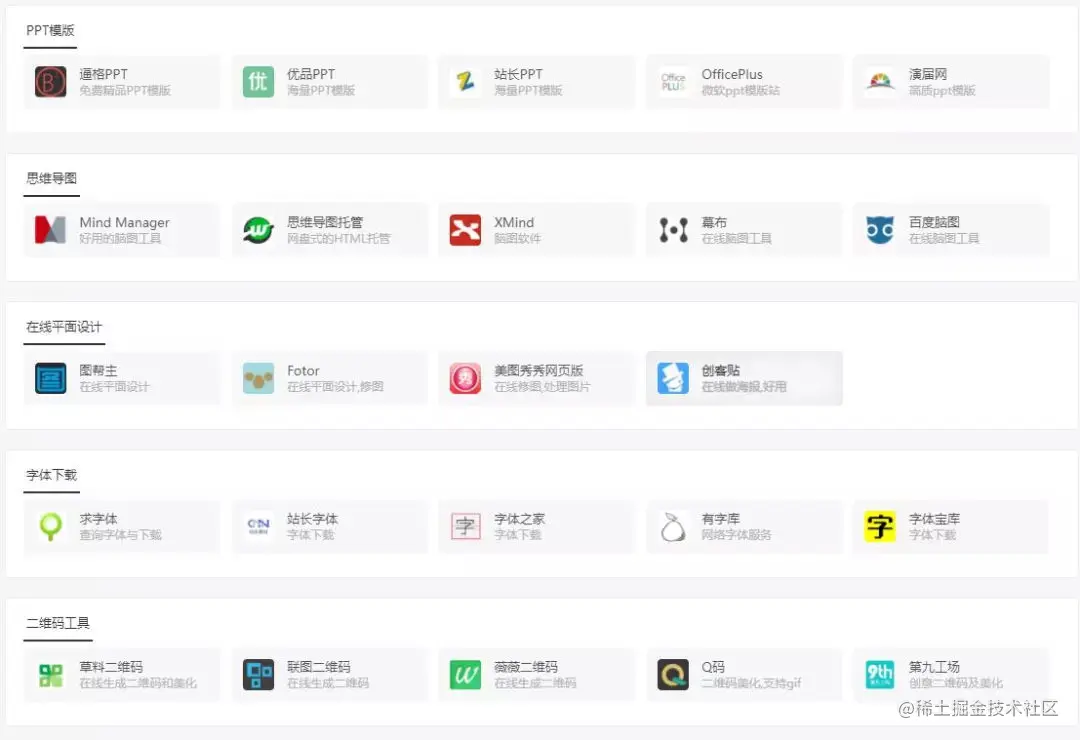Click the 在线生成二维码和美化 description
Image resolution: width=1080 pixels, height=740 pixels.
click(x=138, y=683)
